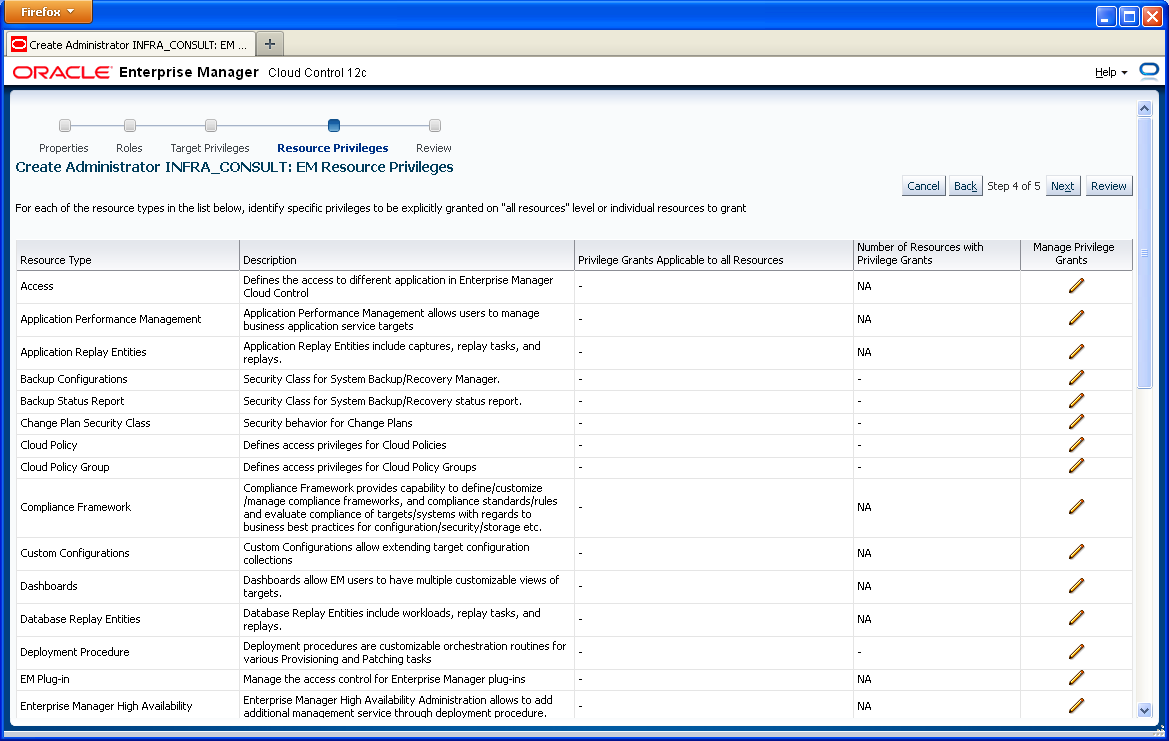
Task: Edit Dashboards privilege grants
Action: 1076,586
